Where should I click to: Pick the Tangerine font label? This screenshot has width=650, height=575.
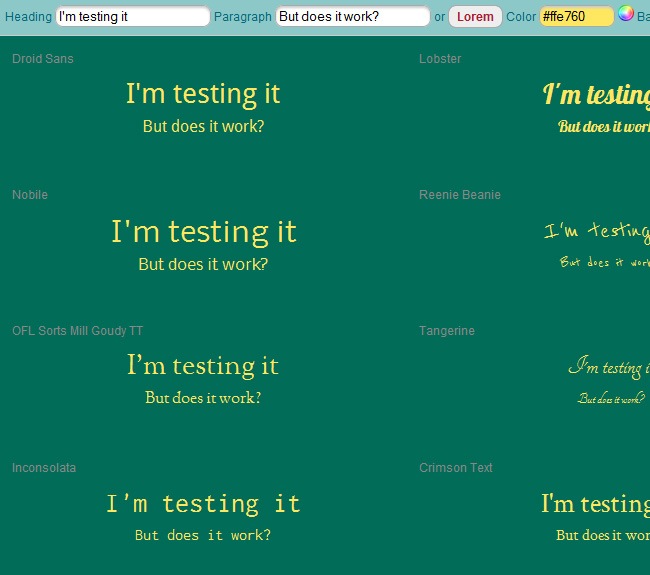447,331
